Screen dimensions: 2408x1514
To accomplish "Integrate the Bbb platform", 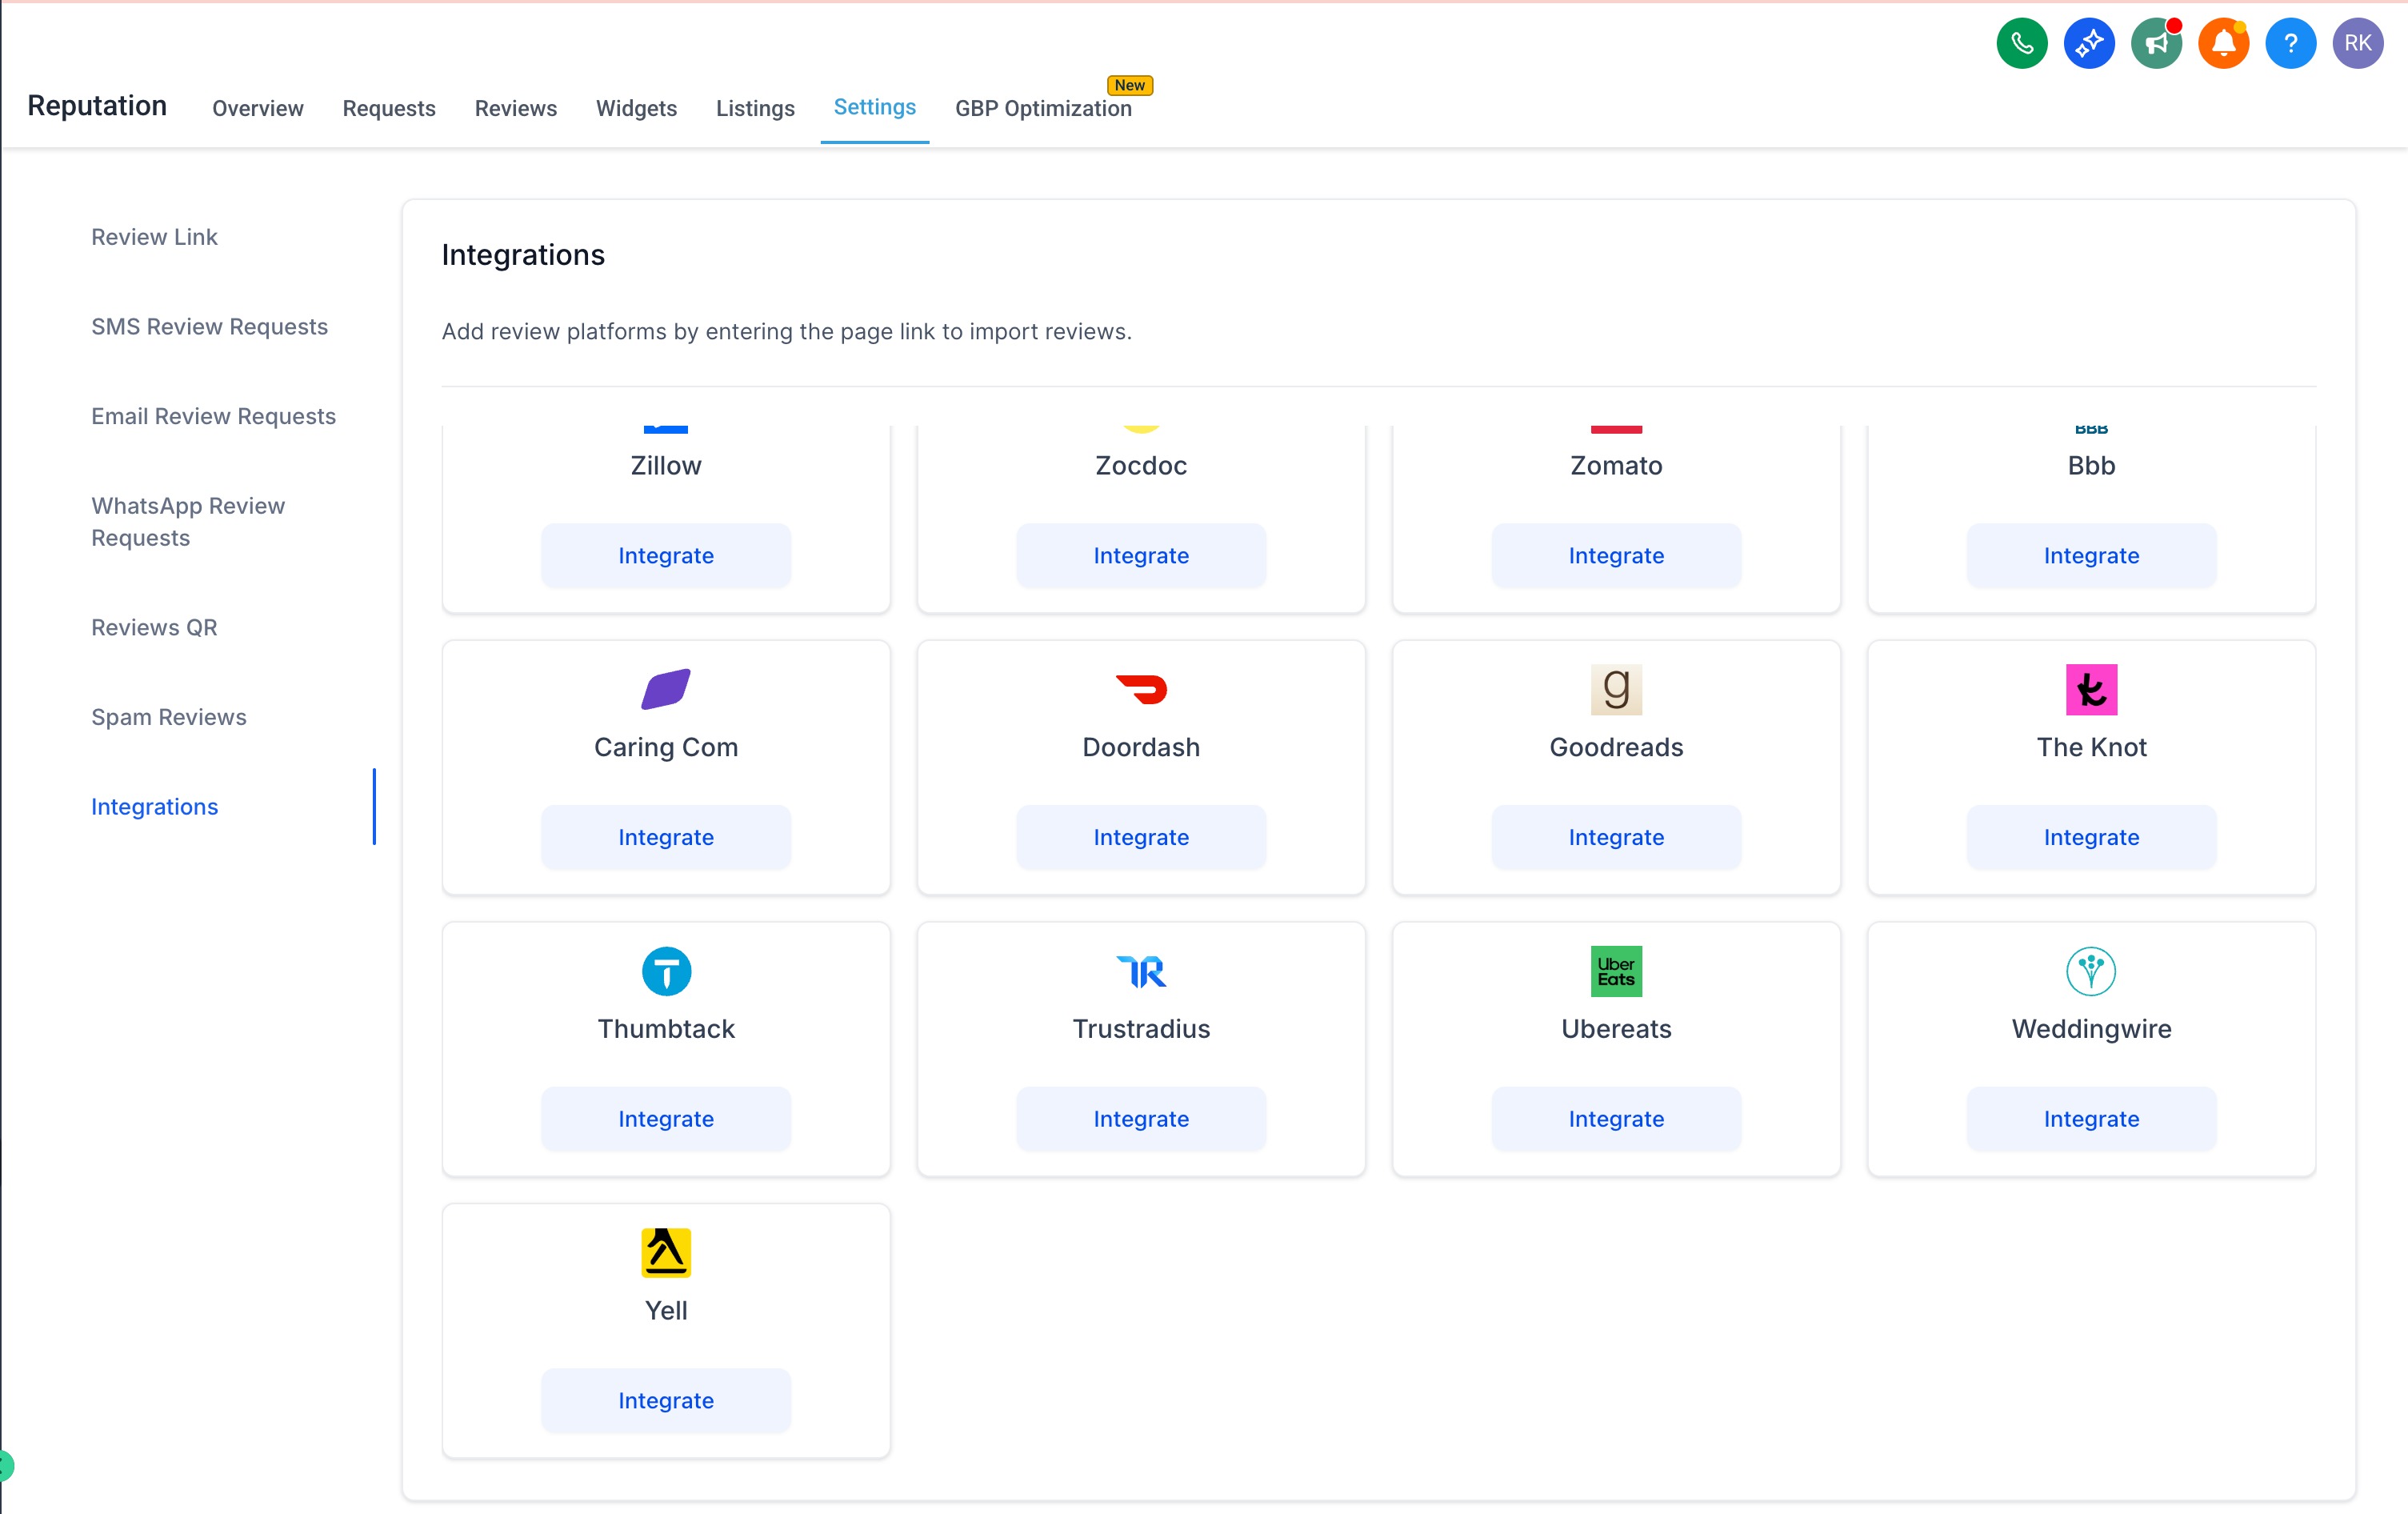I will pyautogui.click(x=2091, y=555).
